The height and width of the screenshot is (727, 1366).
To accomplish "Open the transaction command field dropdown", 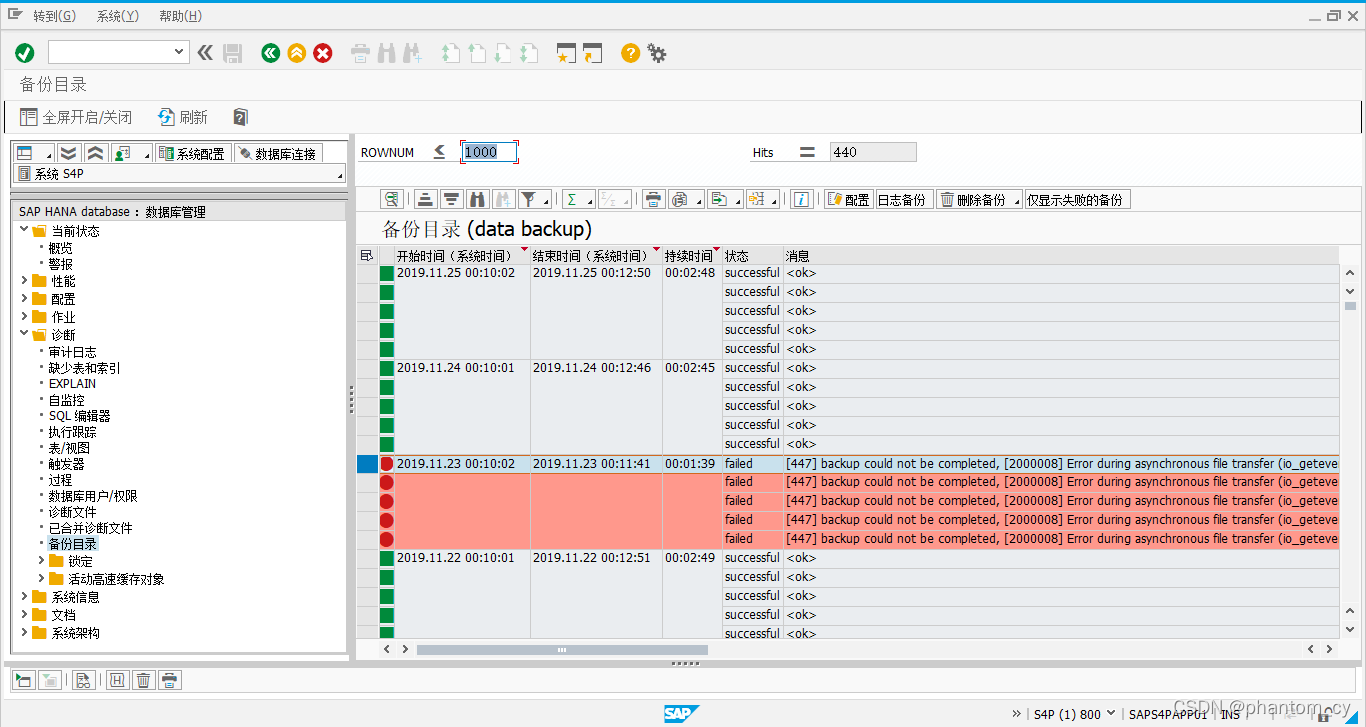I will pyautogui.click(x=180, y=52).
